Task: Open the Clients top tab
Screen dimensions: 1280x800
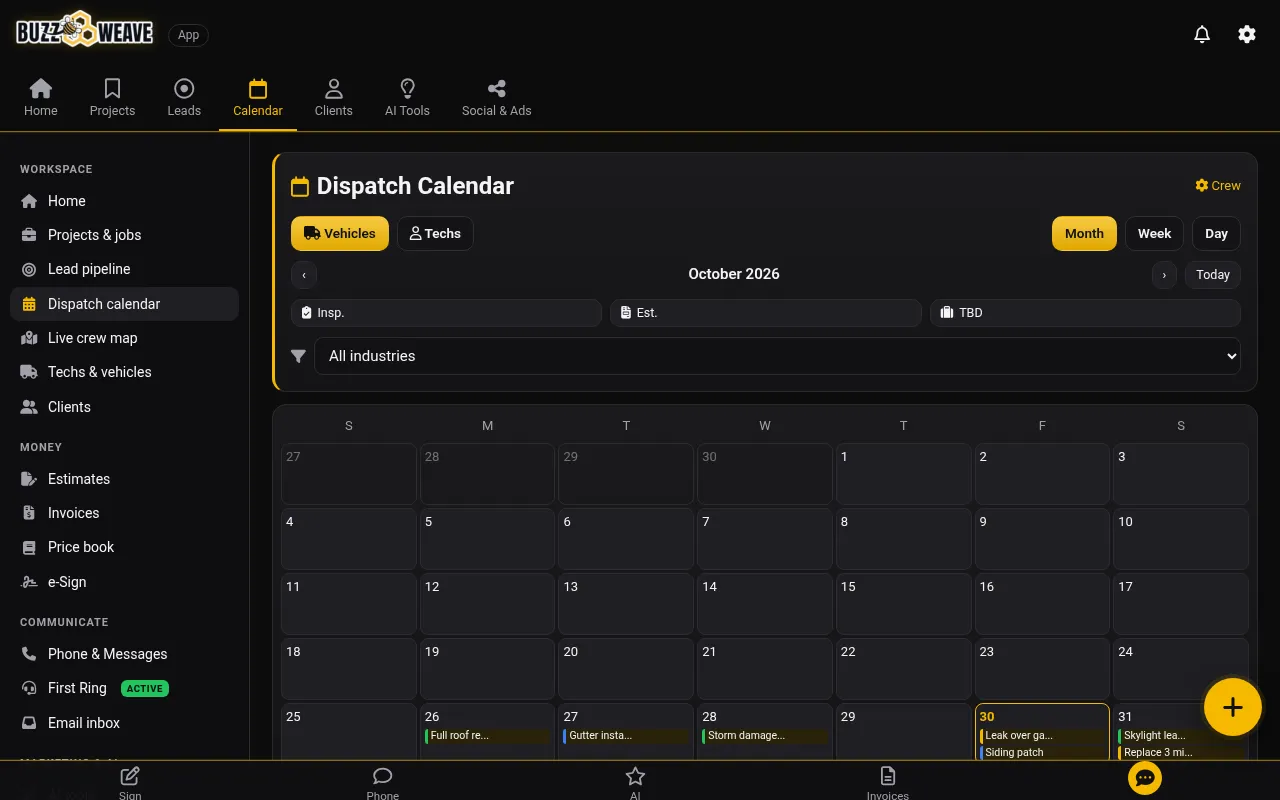Action: [334, 98]
